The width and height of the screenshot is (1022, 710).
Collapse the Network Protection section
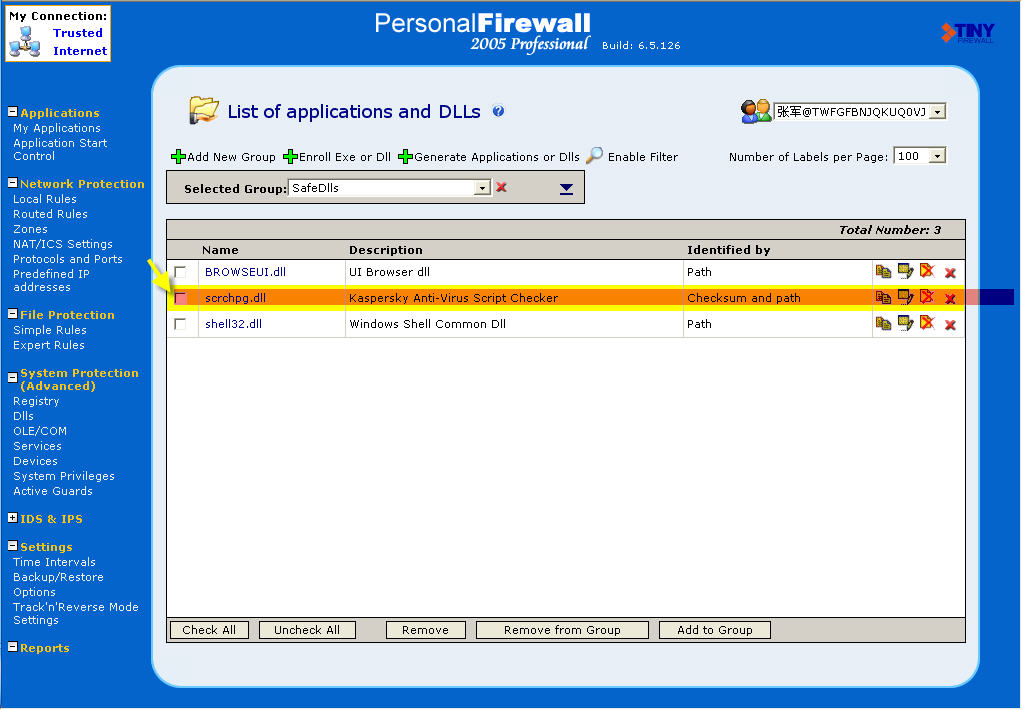[x=12, y=183]
